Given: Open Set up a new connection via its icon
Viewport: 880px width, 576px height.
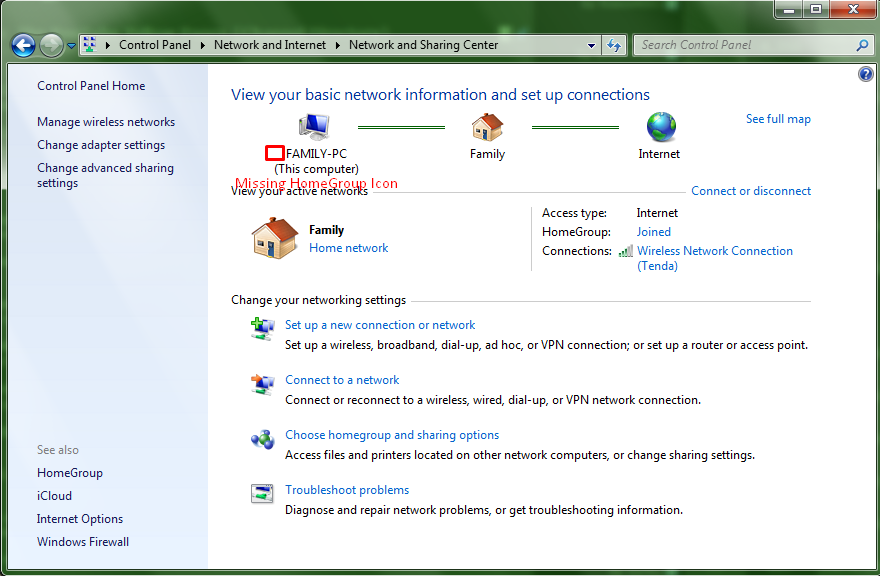Looking at the screenshot, I should 262,328.
